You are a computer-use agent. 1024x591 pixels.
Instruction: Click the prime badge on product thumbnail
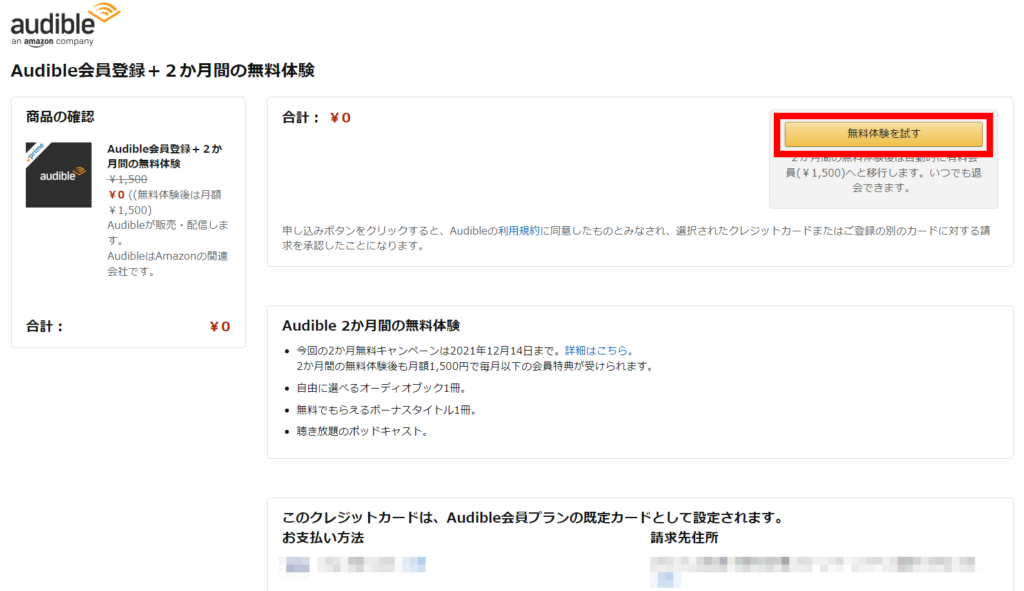click(x=37, y=152)
